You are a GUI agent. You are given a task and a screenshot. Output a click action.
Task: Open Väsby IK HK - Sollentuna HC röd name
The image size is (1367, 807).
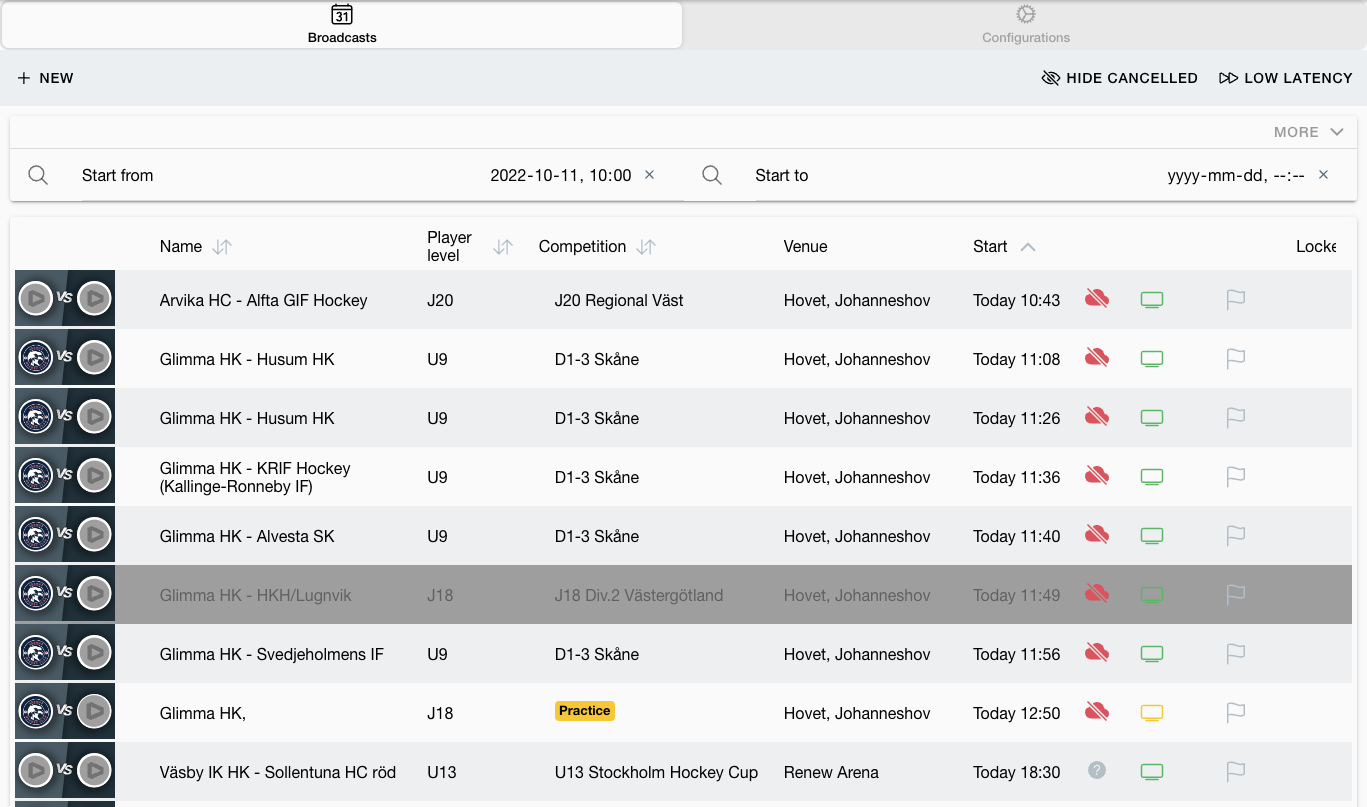click(x=278, y=772)
